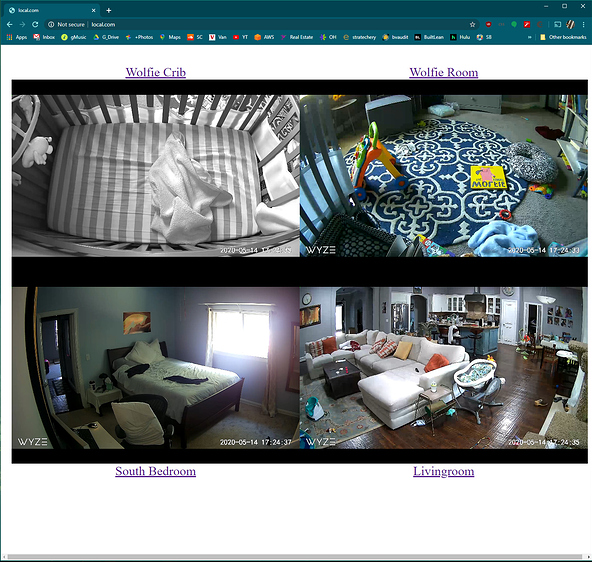Open the G_Drive bookmark

tap(106, 37)
